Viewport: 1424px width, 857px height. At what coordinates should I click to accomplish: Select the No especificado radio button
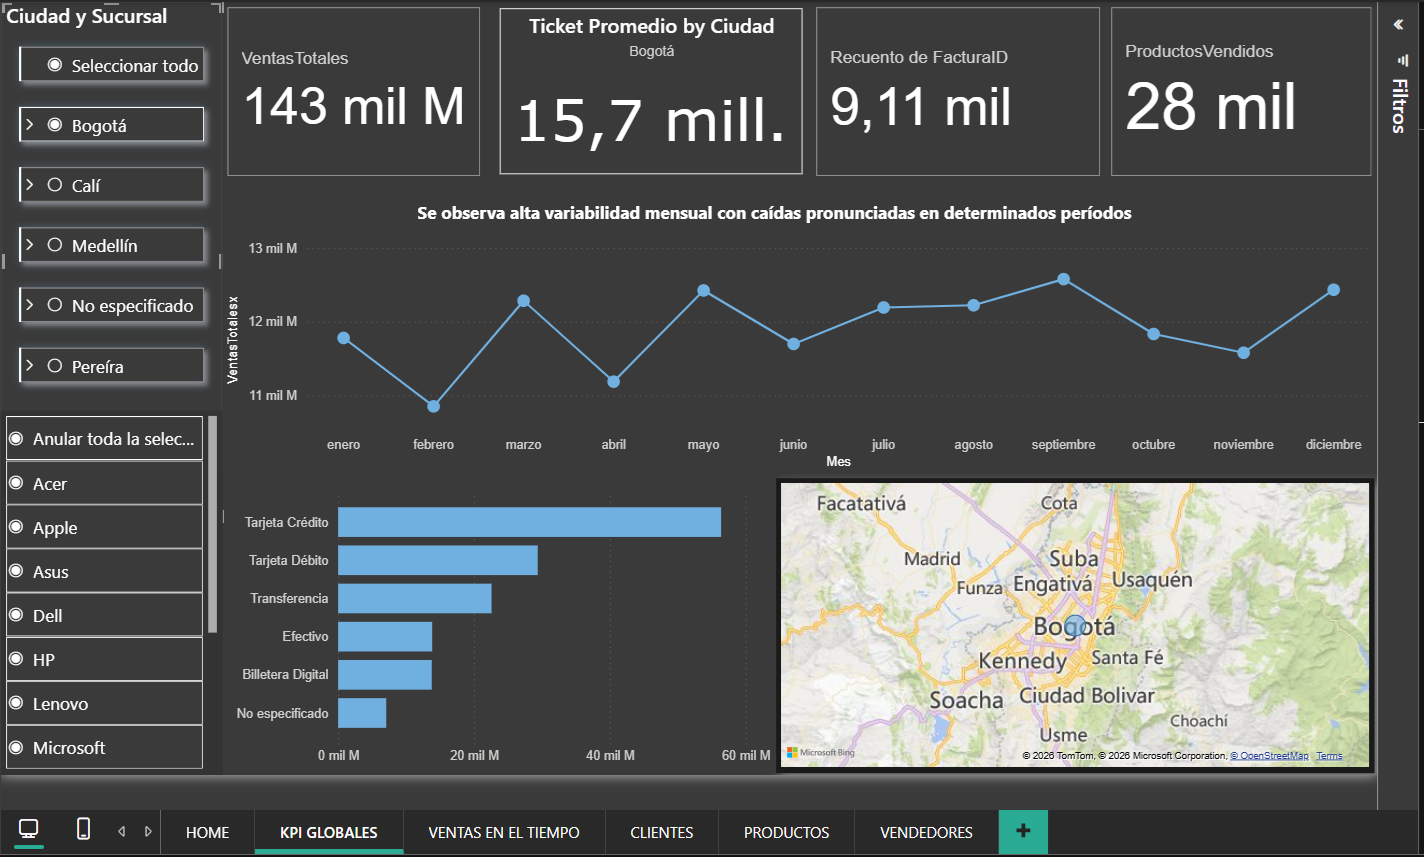pyautogui.click(x=55, y=305)
